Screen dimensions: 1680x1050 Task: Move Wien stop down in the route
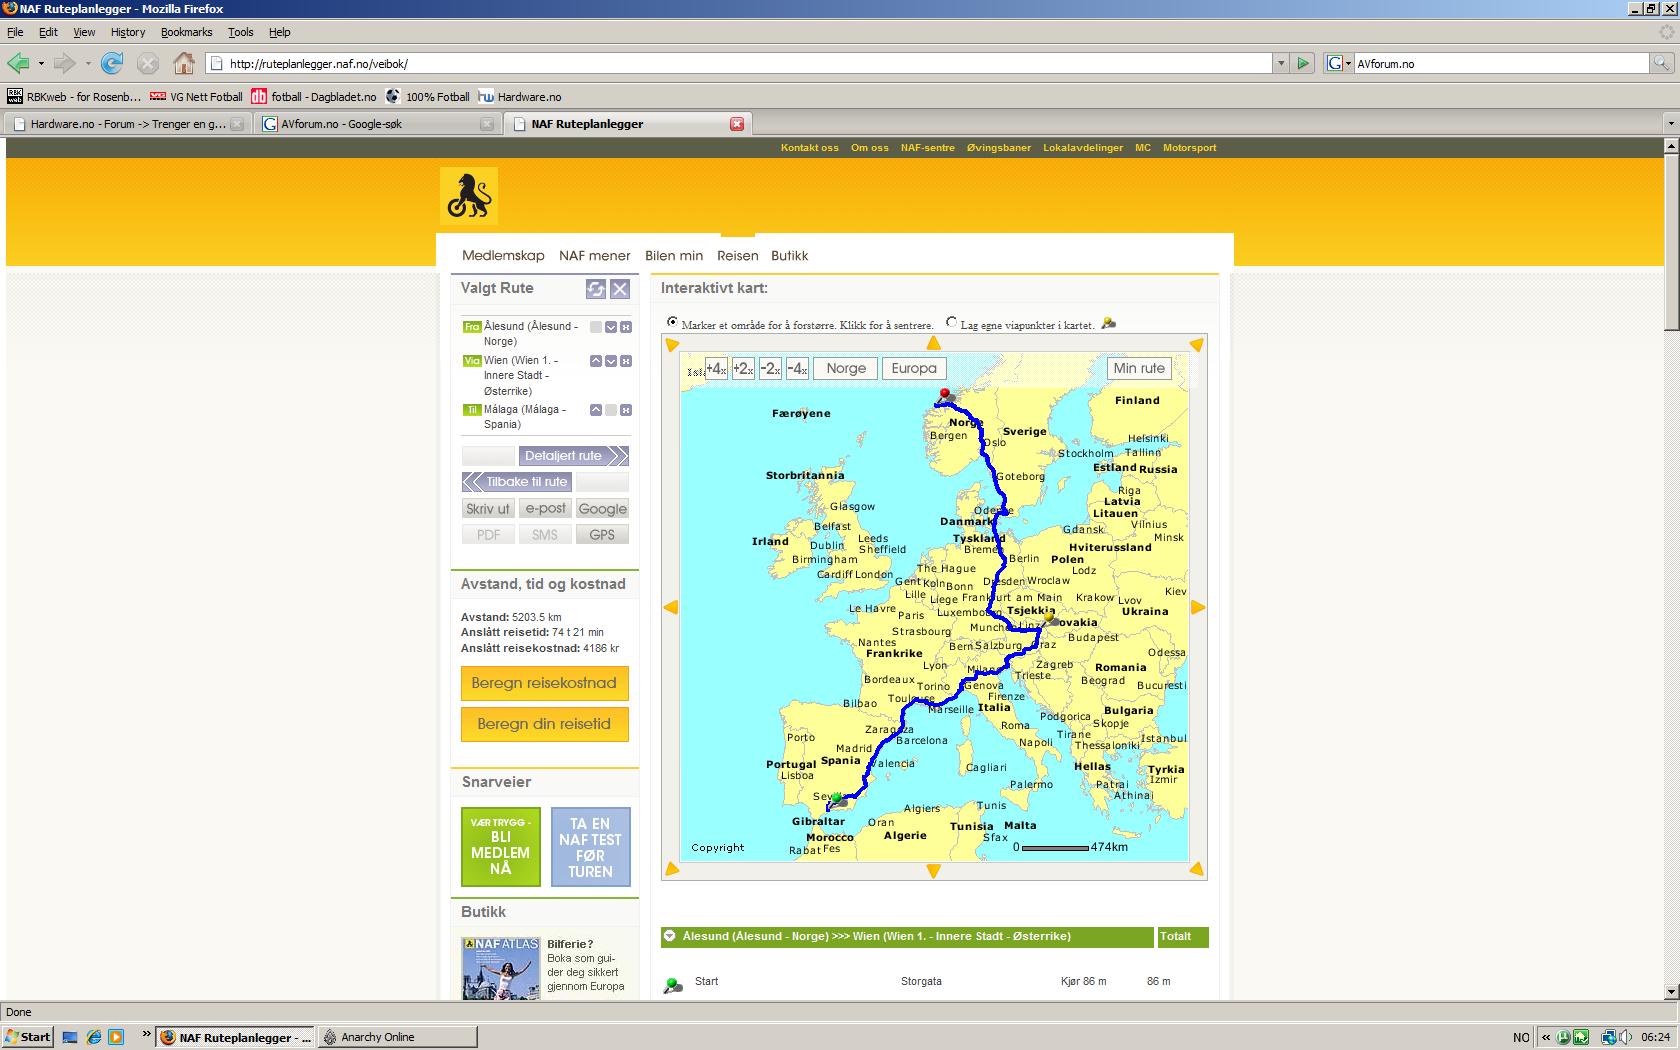pyautogui.click(x=611, y=361)
